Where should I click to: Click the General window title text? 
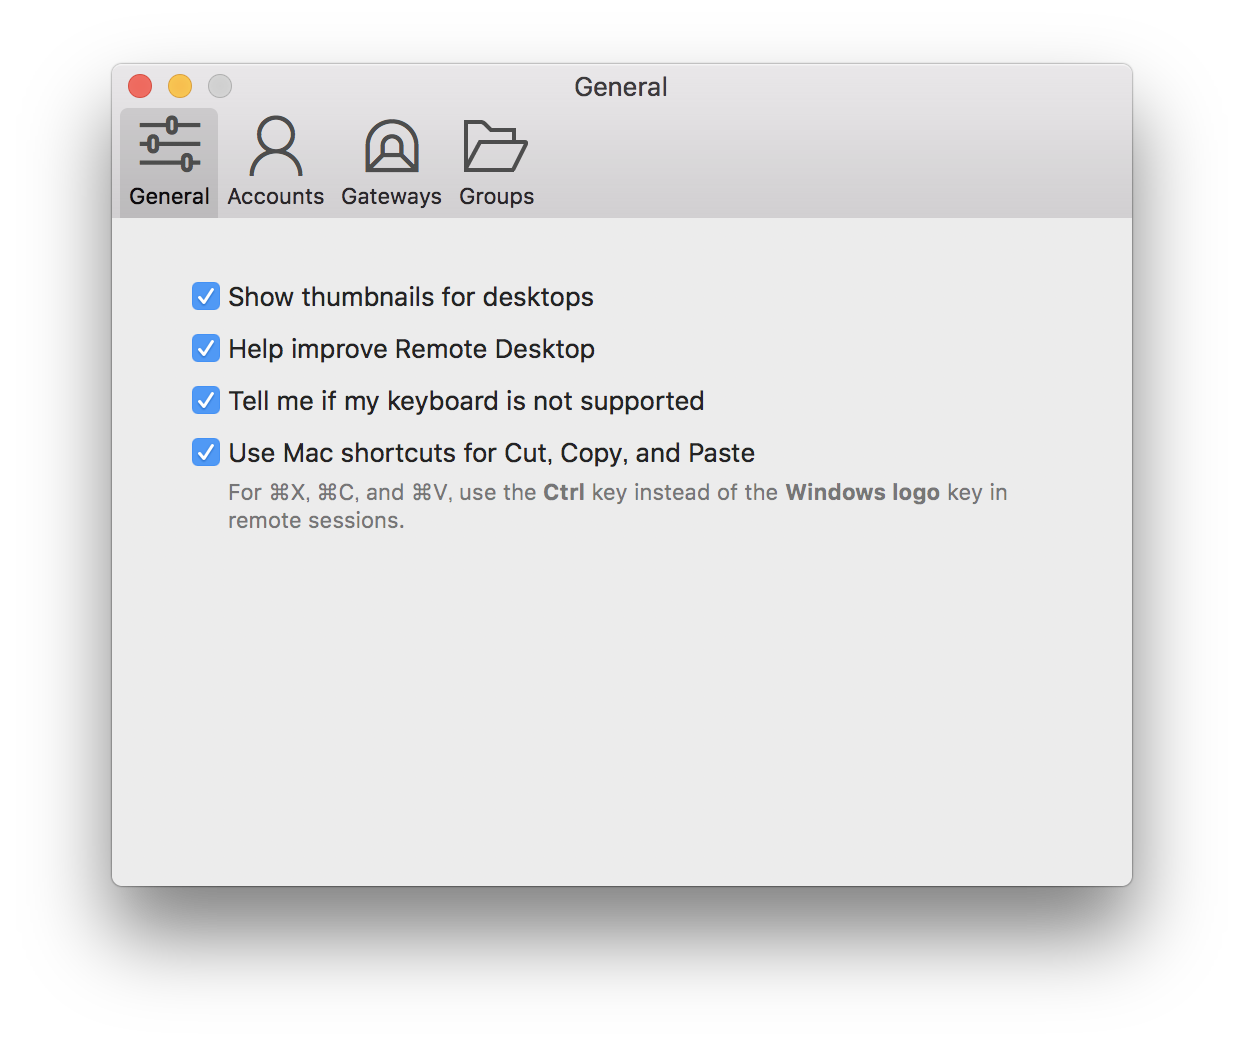[x=621, y=87]
